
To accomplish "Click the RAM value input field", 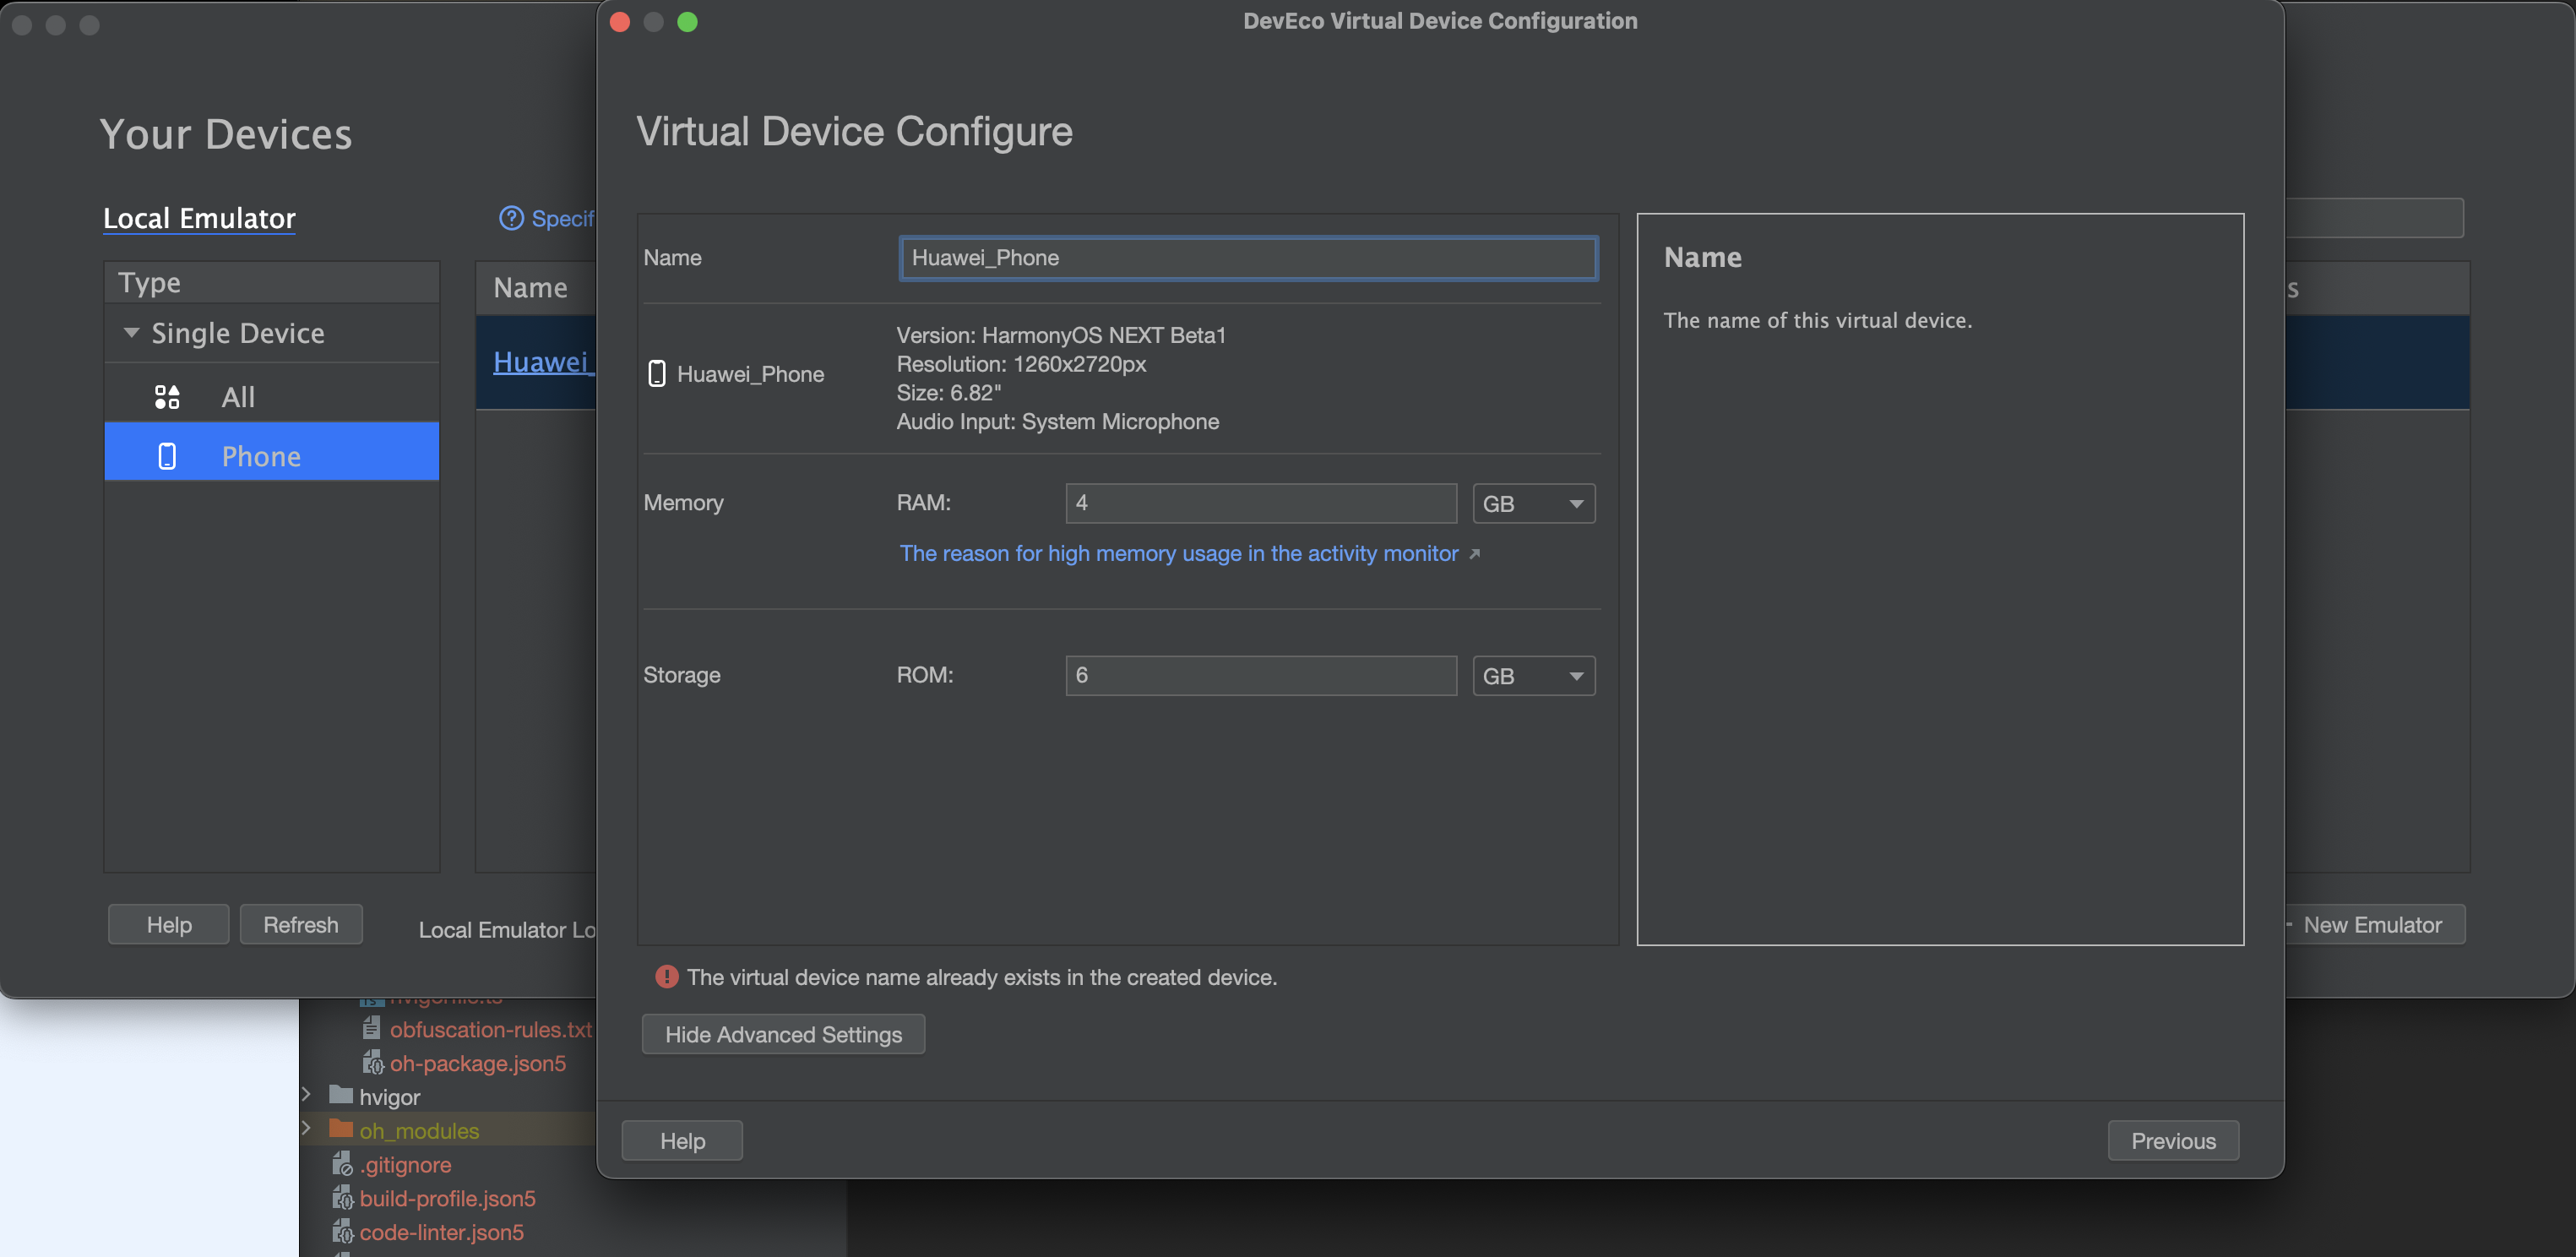I will (x=1260, y=503).
